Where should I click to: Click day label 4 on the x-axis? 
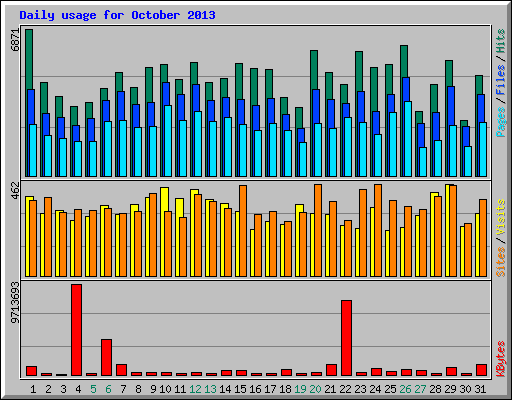point(78,389)
